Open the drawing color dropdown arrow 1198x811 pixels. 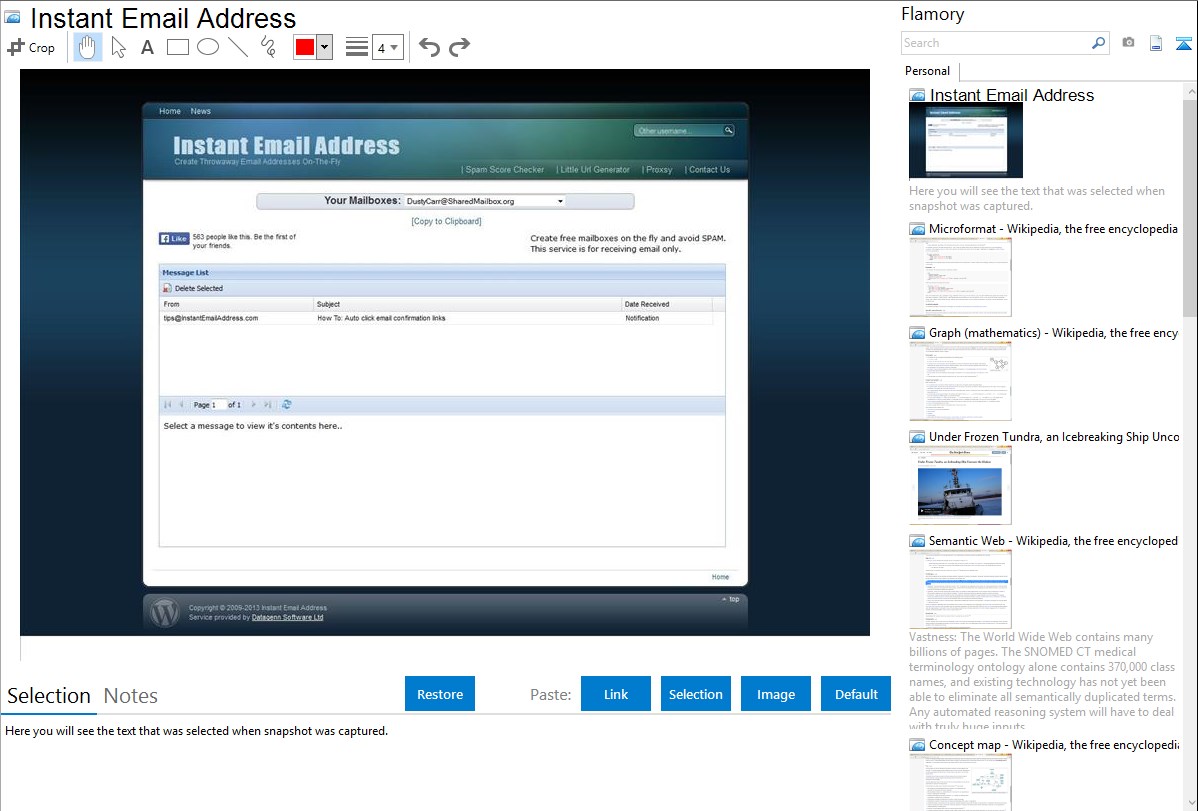click(x=325, y=47)
